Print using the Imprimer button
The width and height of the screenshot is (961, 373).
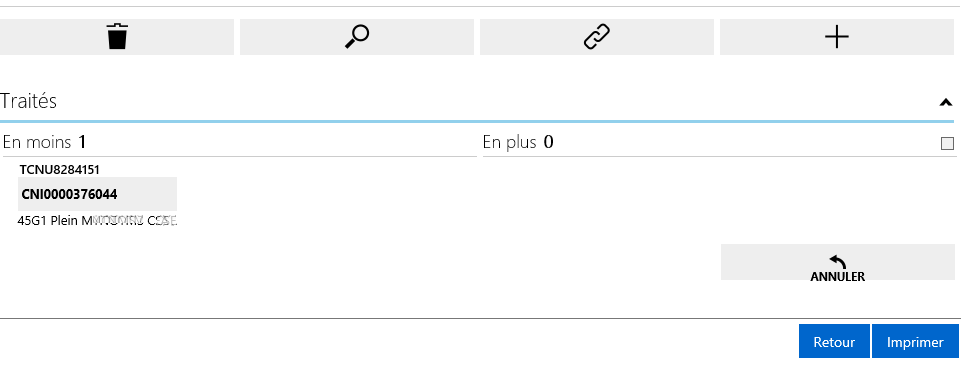click(915, 342)
